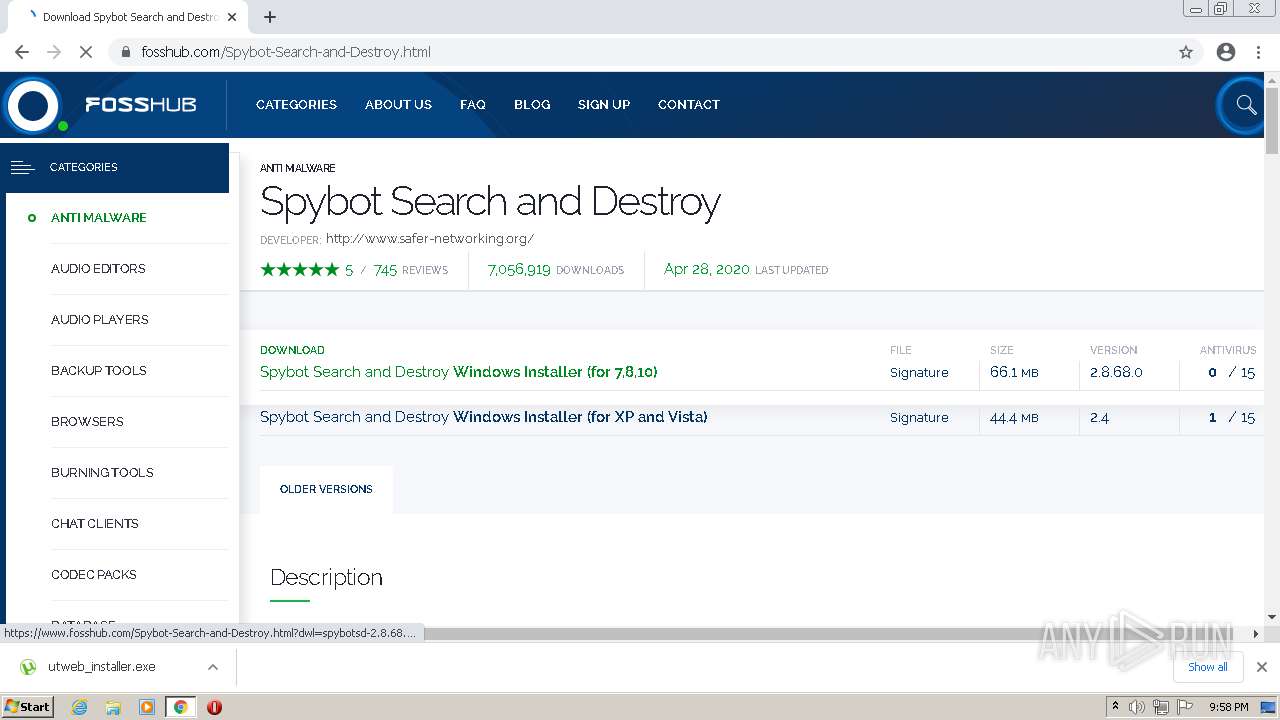Open the Chrome profile avatar icon
The width and height of the screenshot is (1280, 720).
1226,52
